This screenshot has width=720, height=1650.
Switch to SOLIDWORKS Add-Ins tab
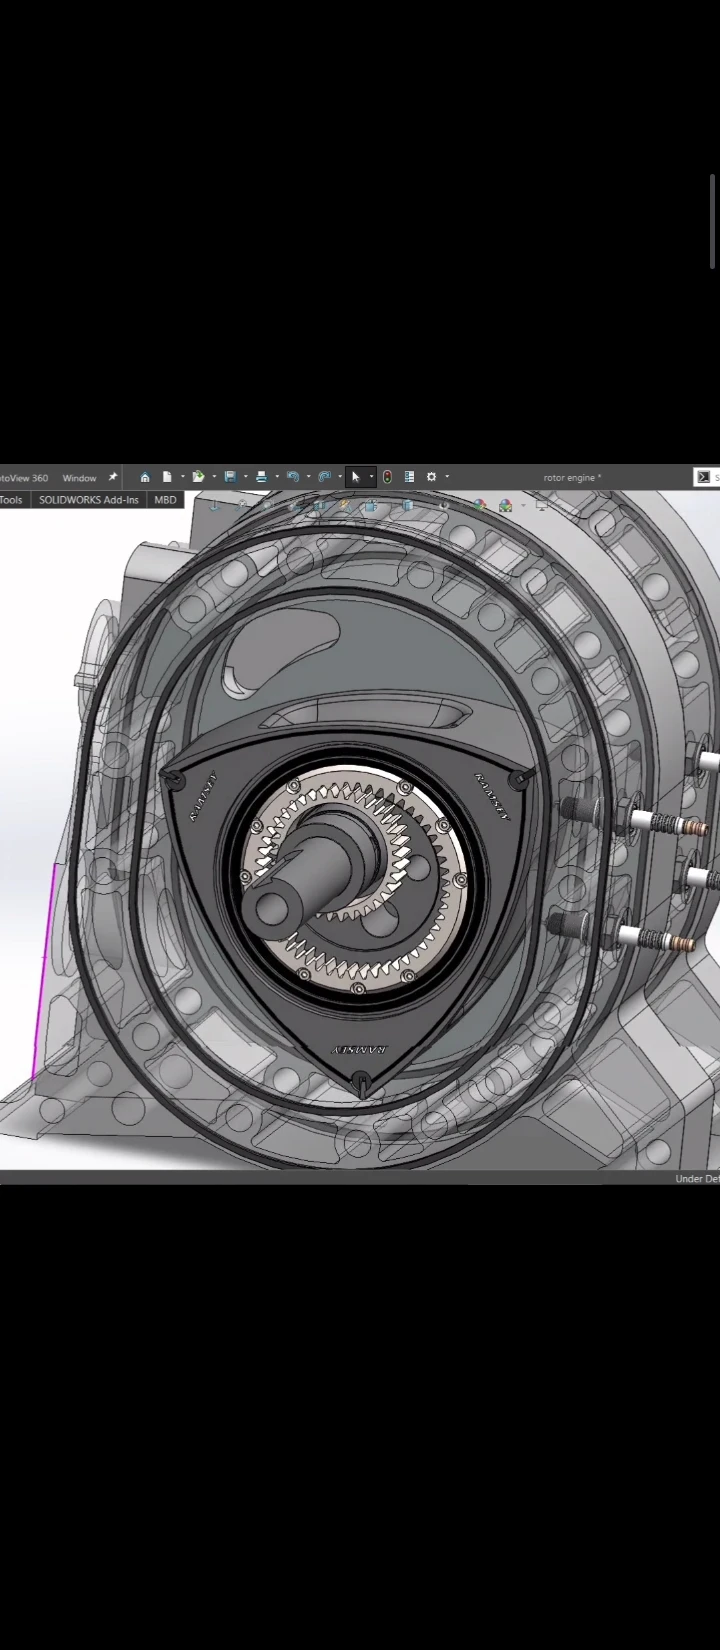(89, 499)
